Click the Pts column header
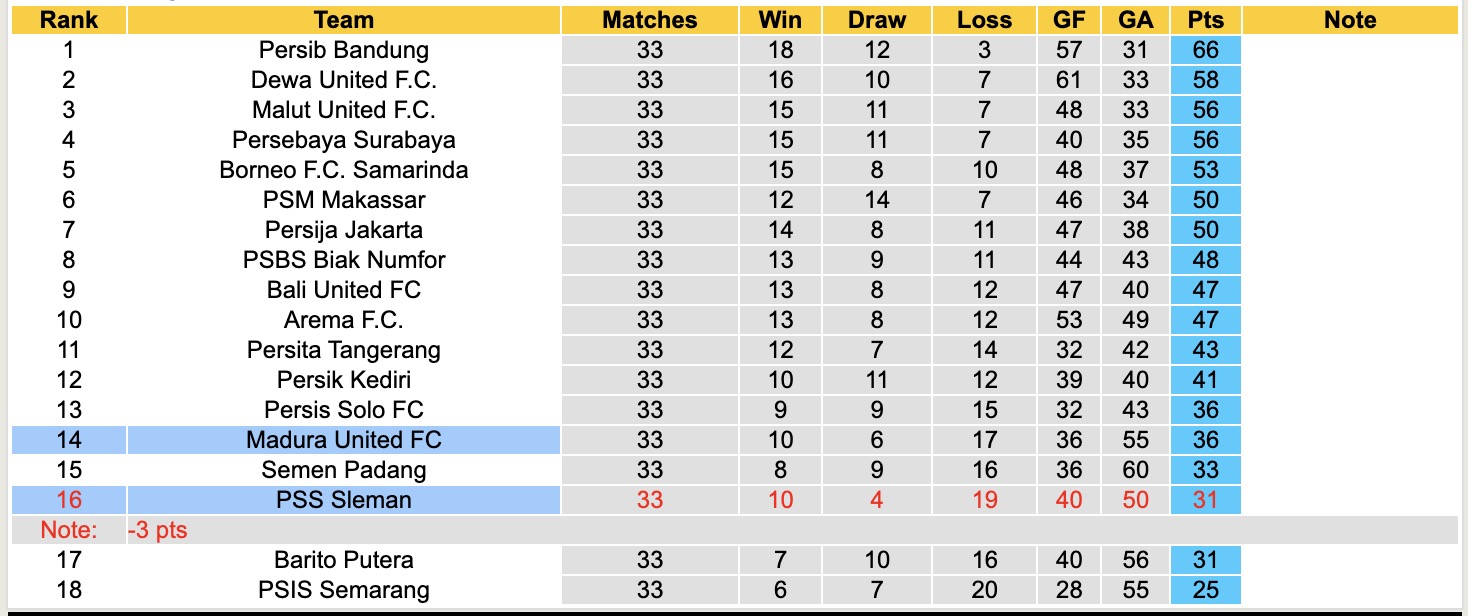Image resolution: width=1468 pixels, height=616 pixels. [1205, 20]
